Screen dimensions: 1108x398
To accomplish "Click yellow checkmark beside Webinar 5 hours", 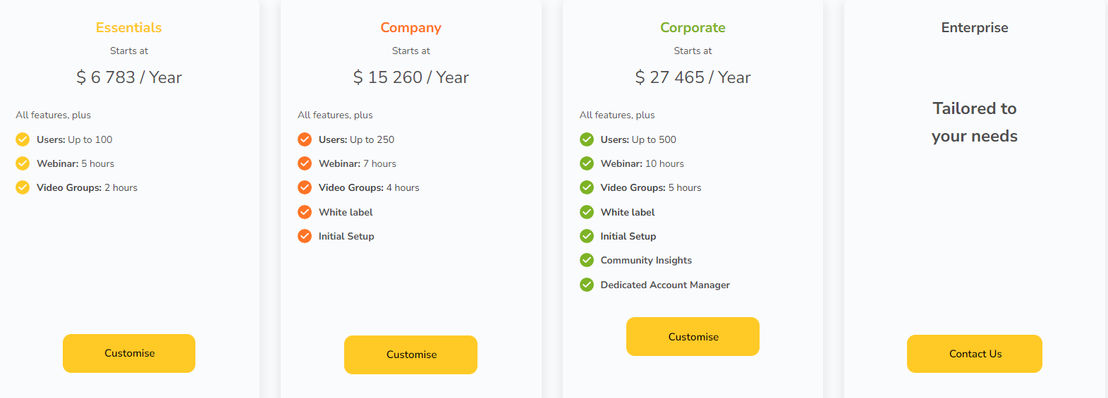I will click(x=23, y=163).
